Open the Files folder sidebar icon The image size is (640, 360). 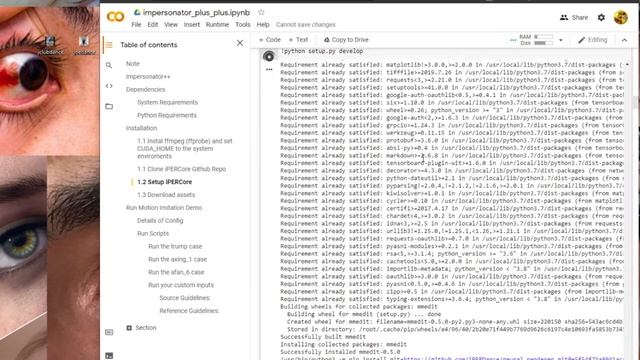[x=109, y=107]
